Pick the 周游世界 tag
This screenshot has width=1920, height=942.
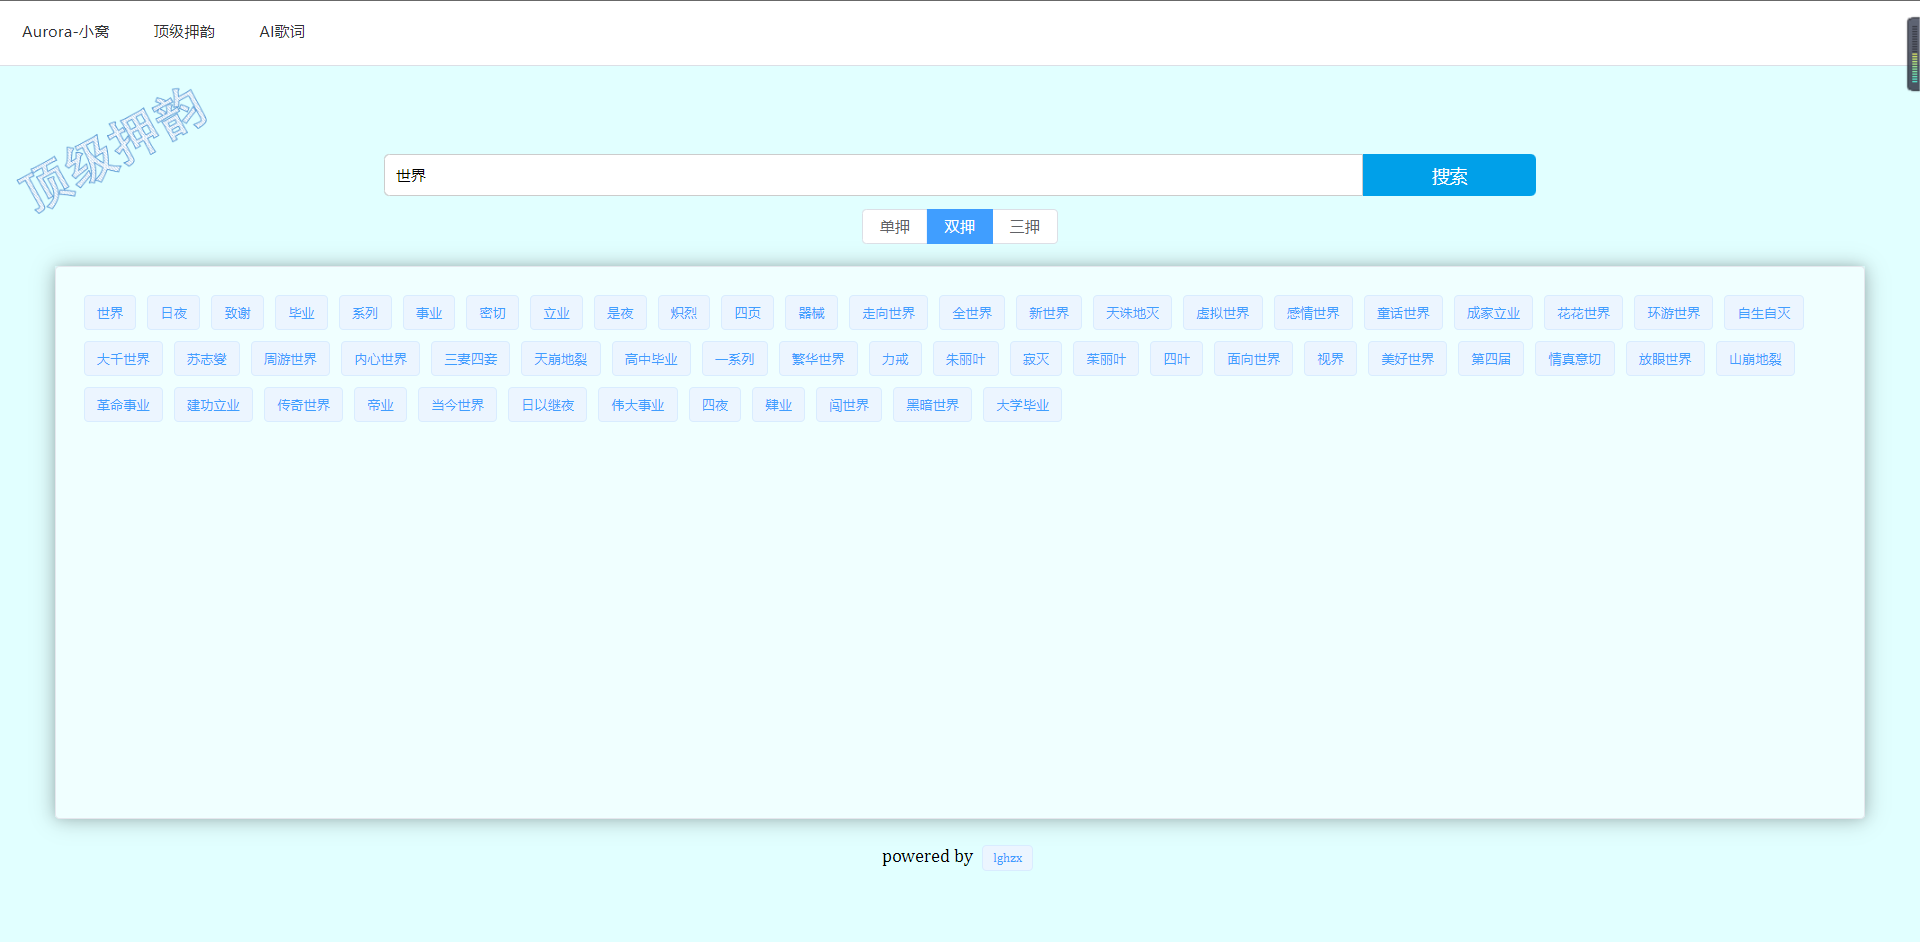pyautogui.click(x=290, y=359)
